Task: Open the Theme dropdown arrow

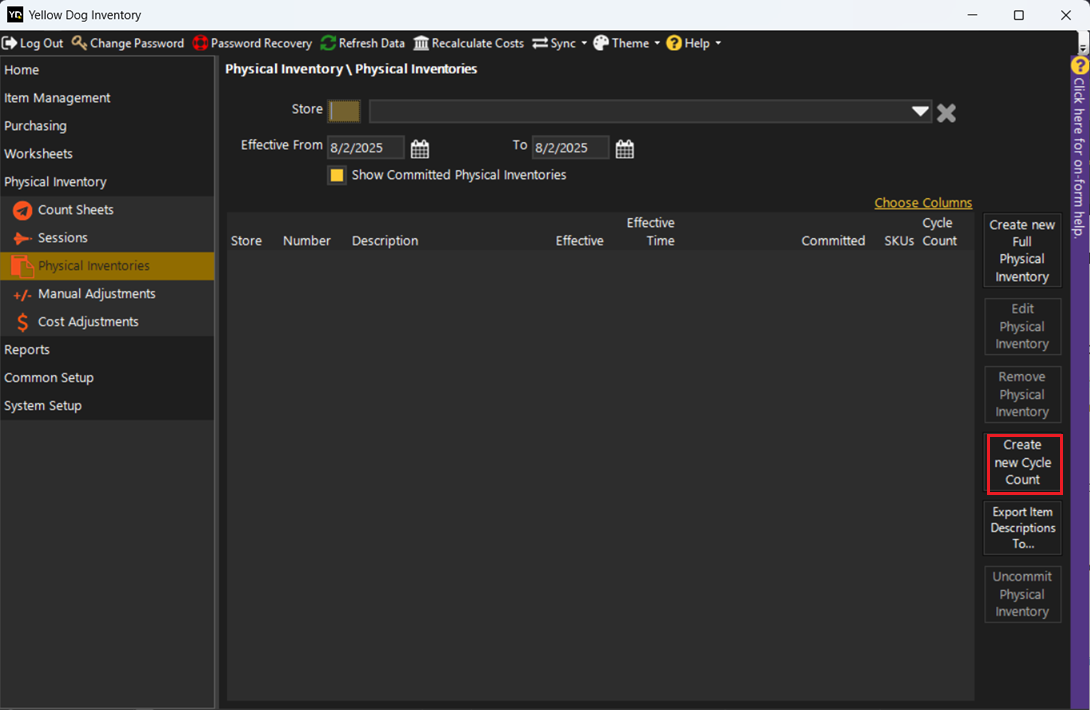Action: click(x=657, y=43)
